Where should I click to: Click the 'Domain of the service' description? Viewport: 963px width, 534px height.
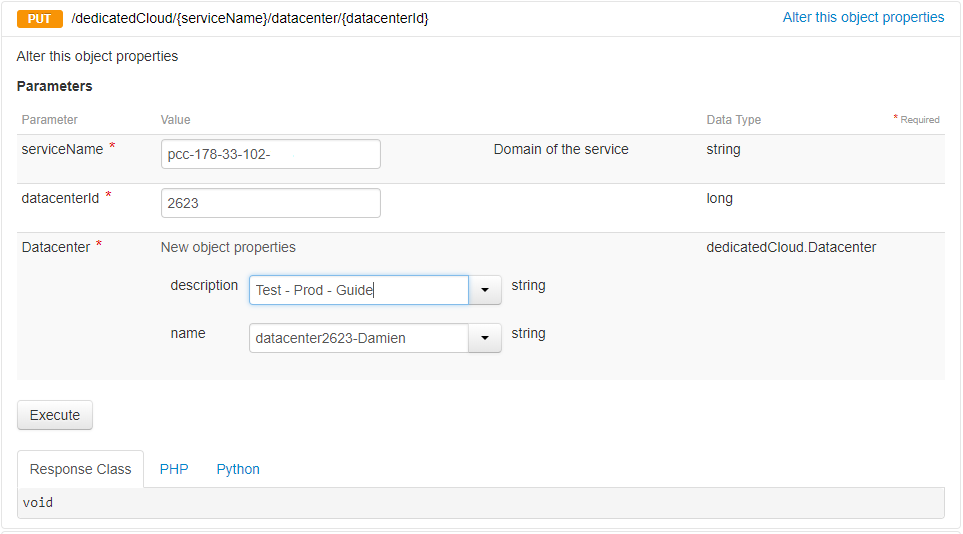click(x=561, y=149)
